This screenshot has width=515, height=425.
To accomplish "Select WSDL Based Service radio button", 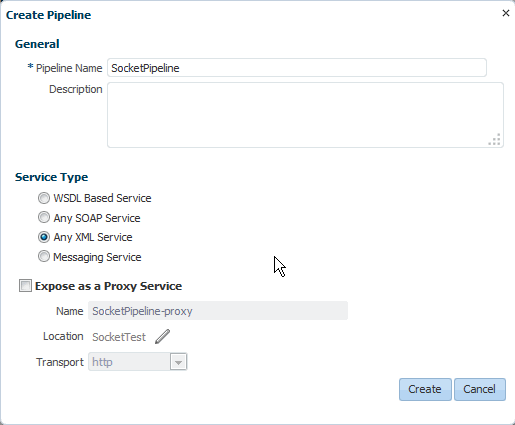I will [44, 198].
